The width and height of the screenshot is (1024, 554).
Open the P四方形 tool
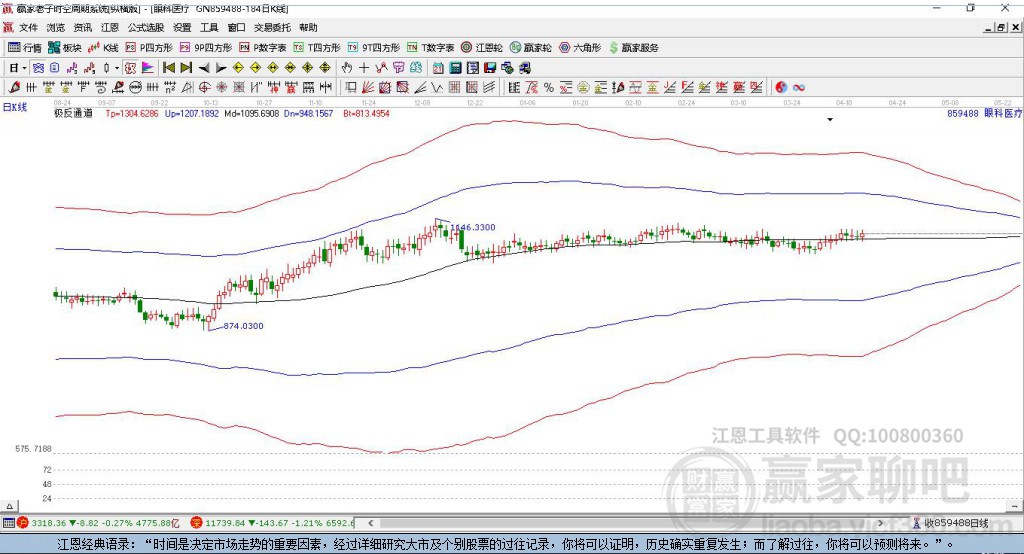(x=149, y=48)
